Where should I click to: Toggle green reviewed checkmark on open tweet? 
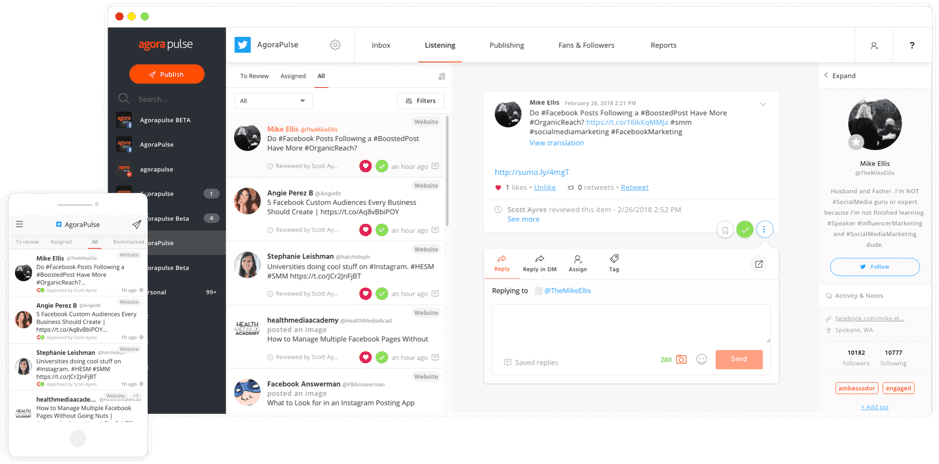[x=745, y=230]
